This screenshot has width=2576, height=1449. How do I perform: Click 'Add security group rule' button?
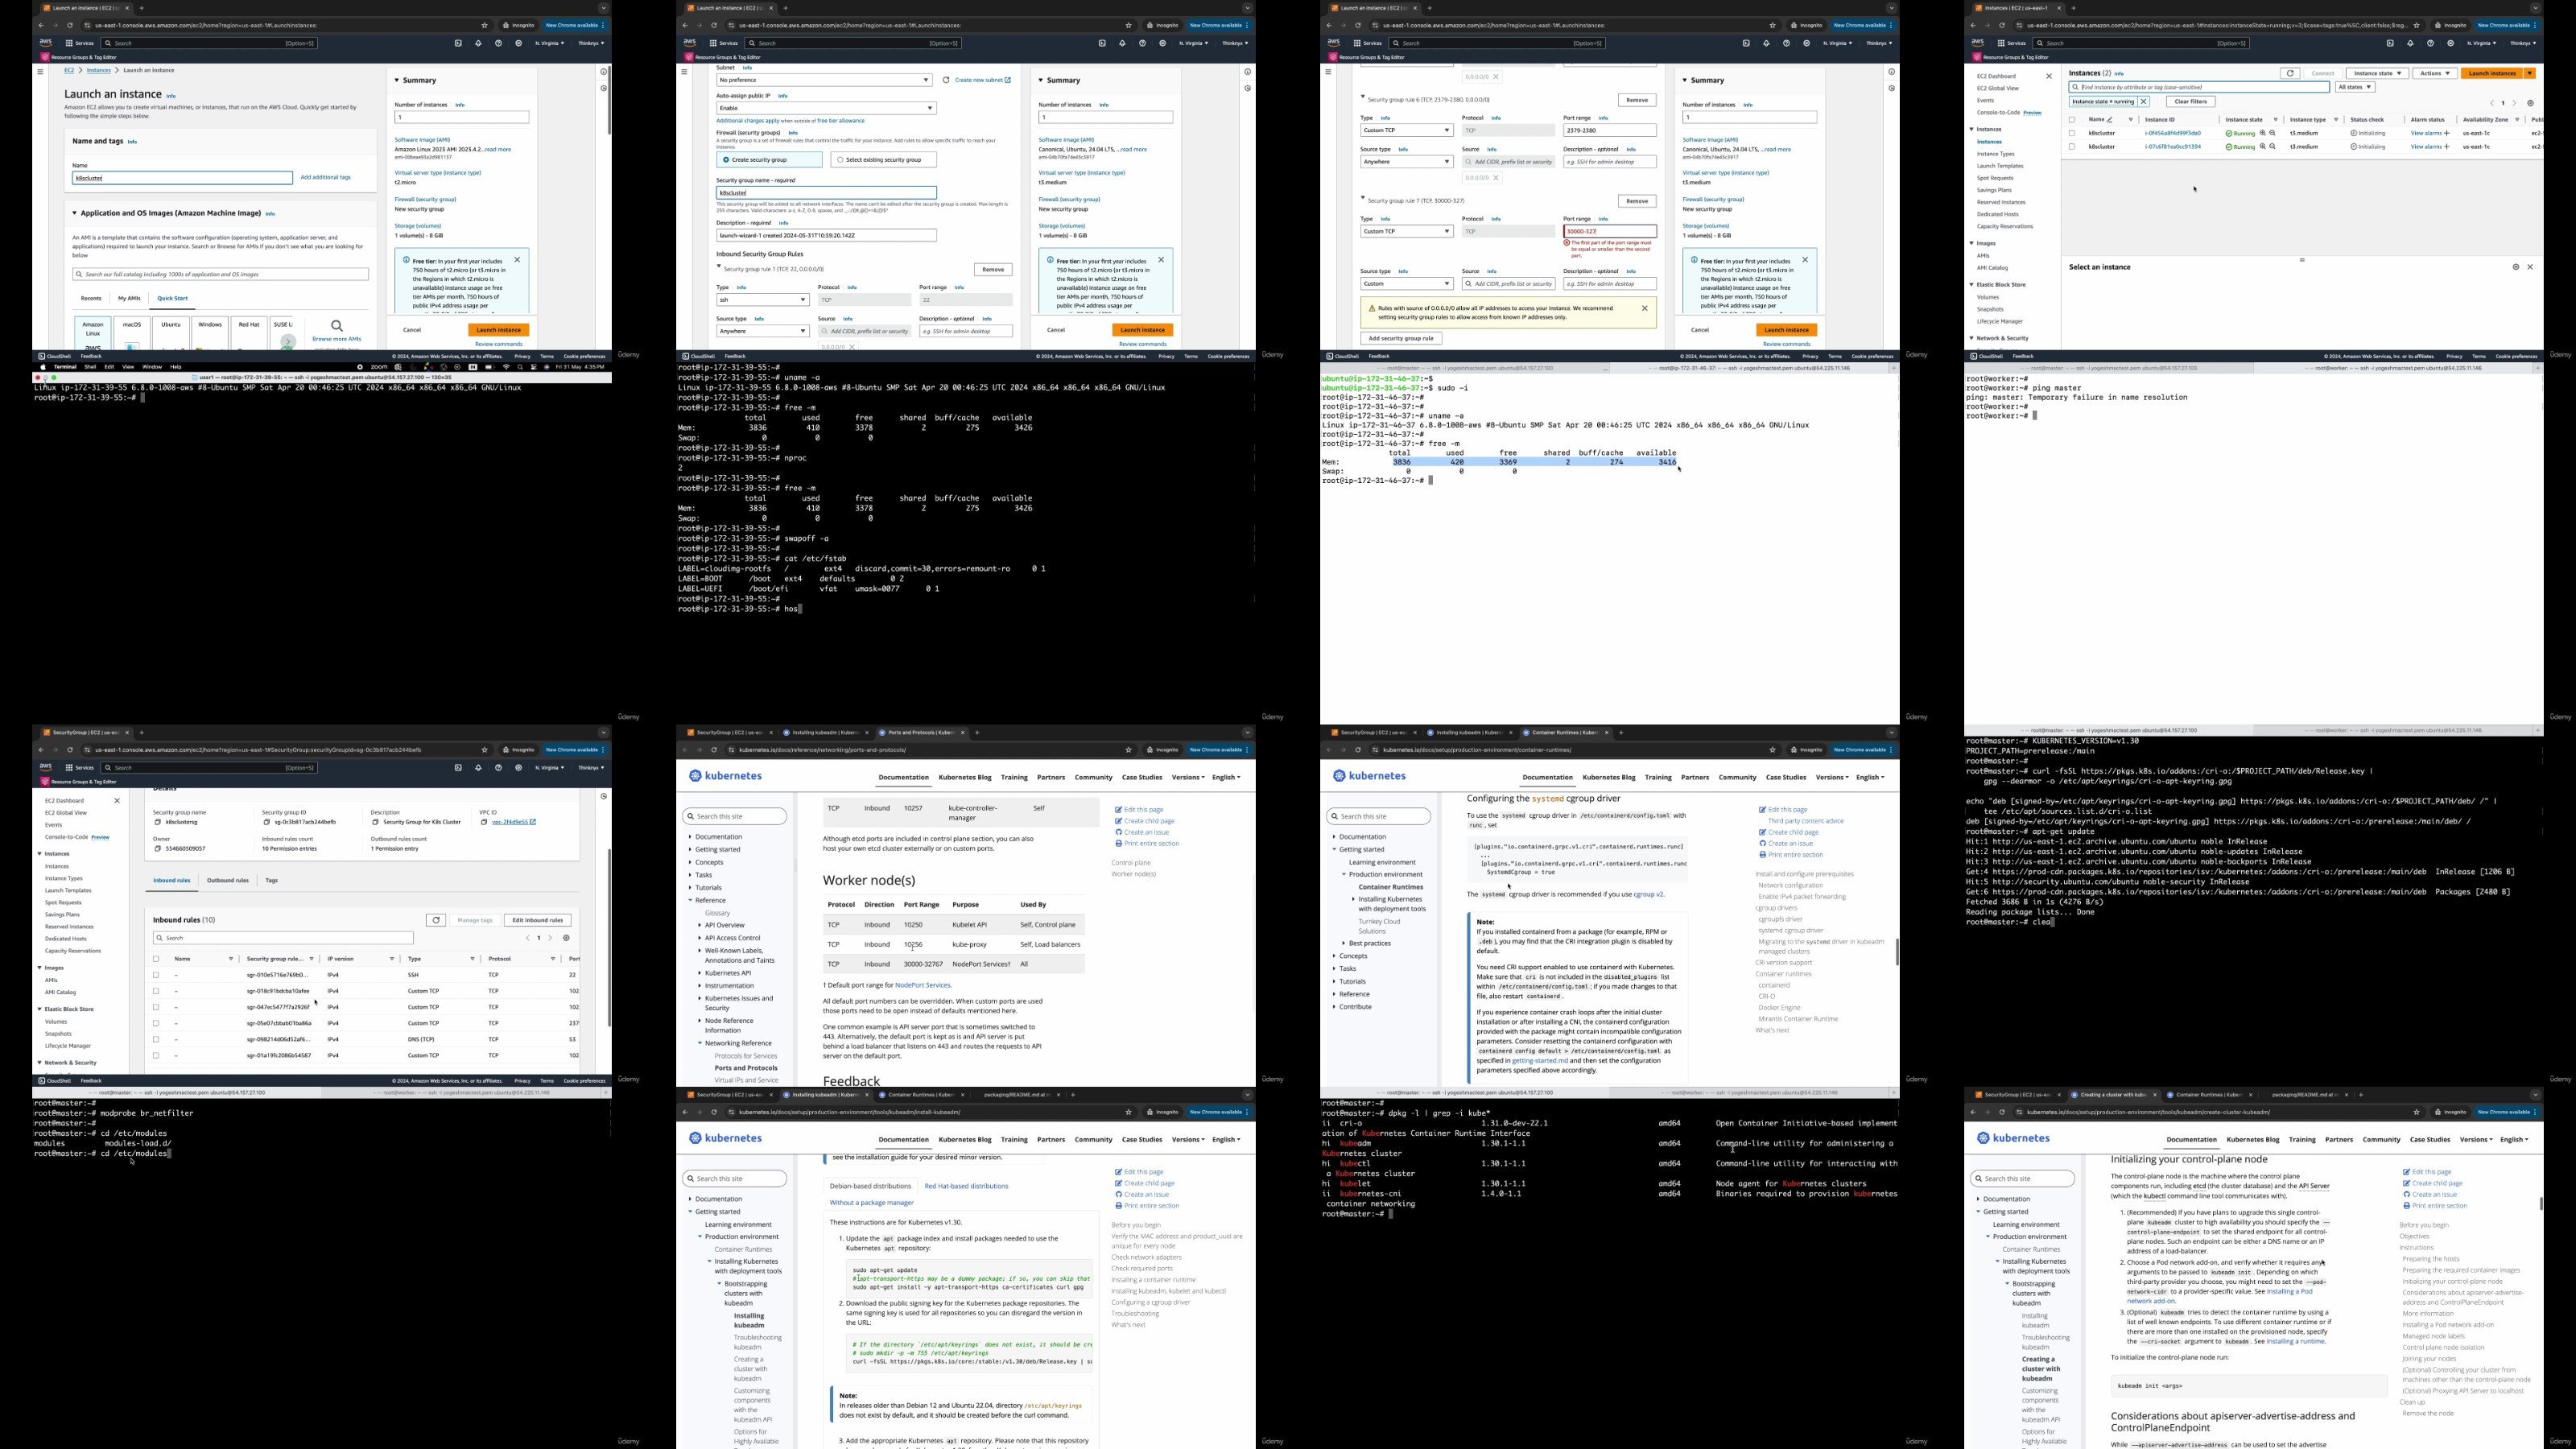tap(1401, 338)
